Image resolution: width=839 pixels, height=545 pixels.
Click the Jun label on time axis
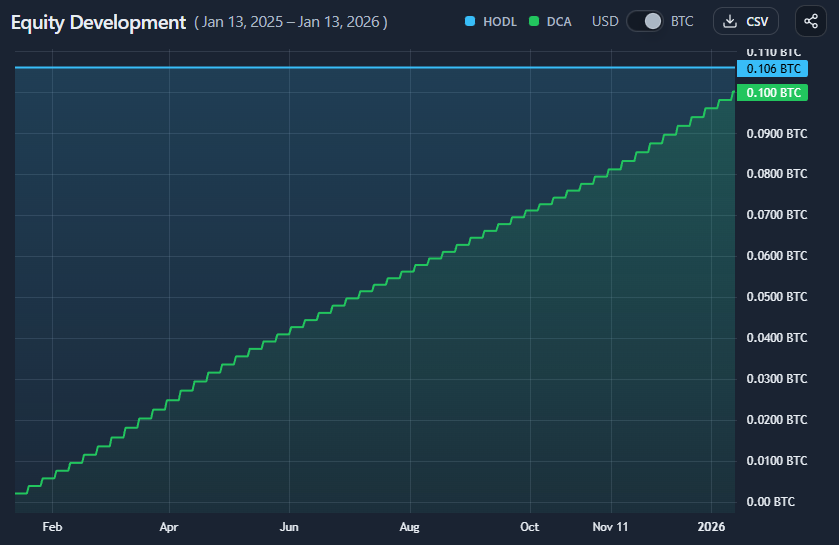pyautogui.click(x=289, y=527)
